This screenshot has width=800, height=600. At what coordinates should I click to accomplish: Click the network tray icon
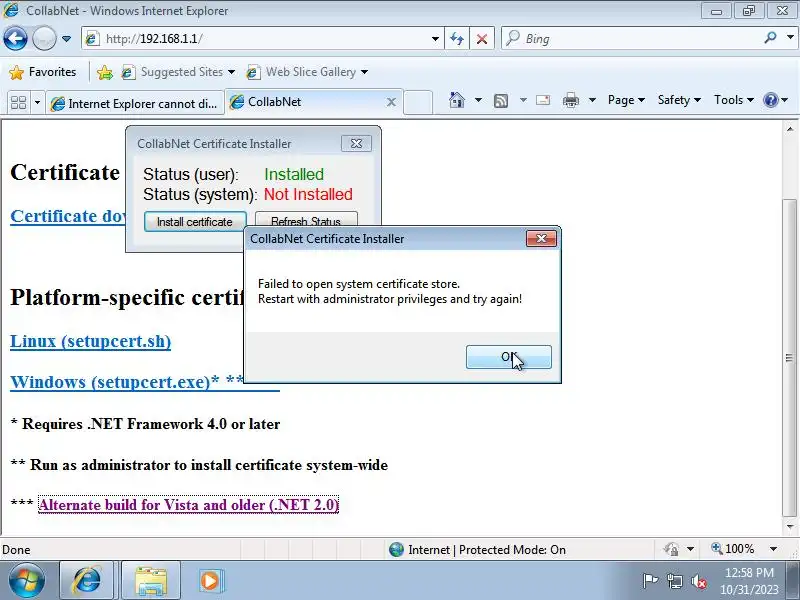tap(674, 581)
